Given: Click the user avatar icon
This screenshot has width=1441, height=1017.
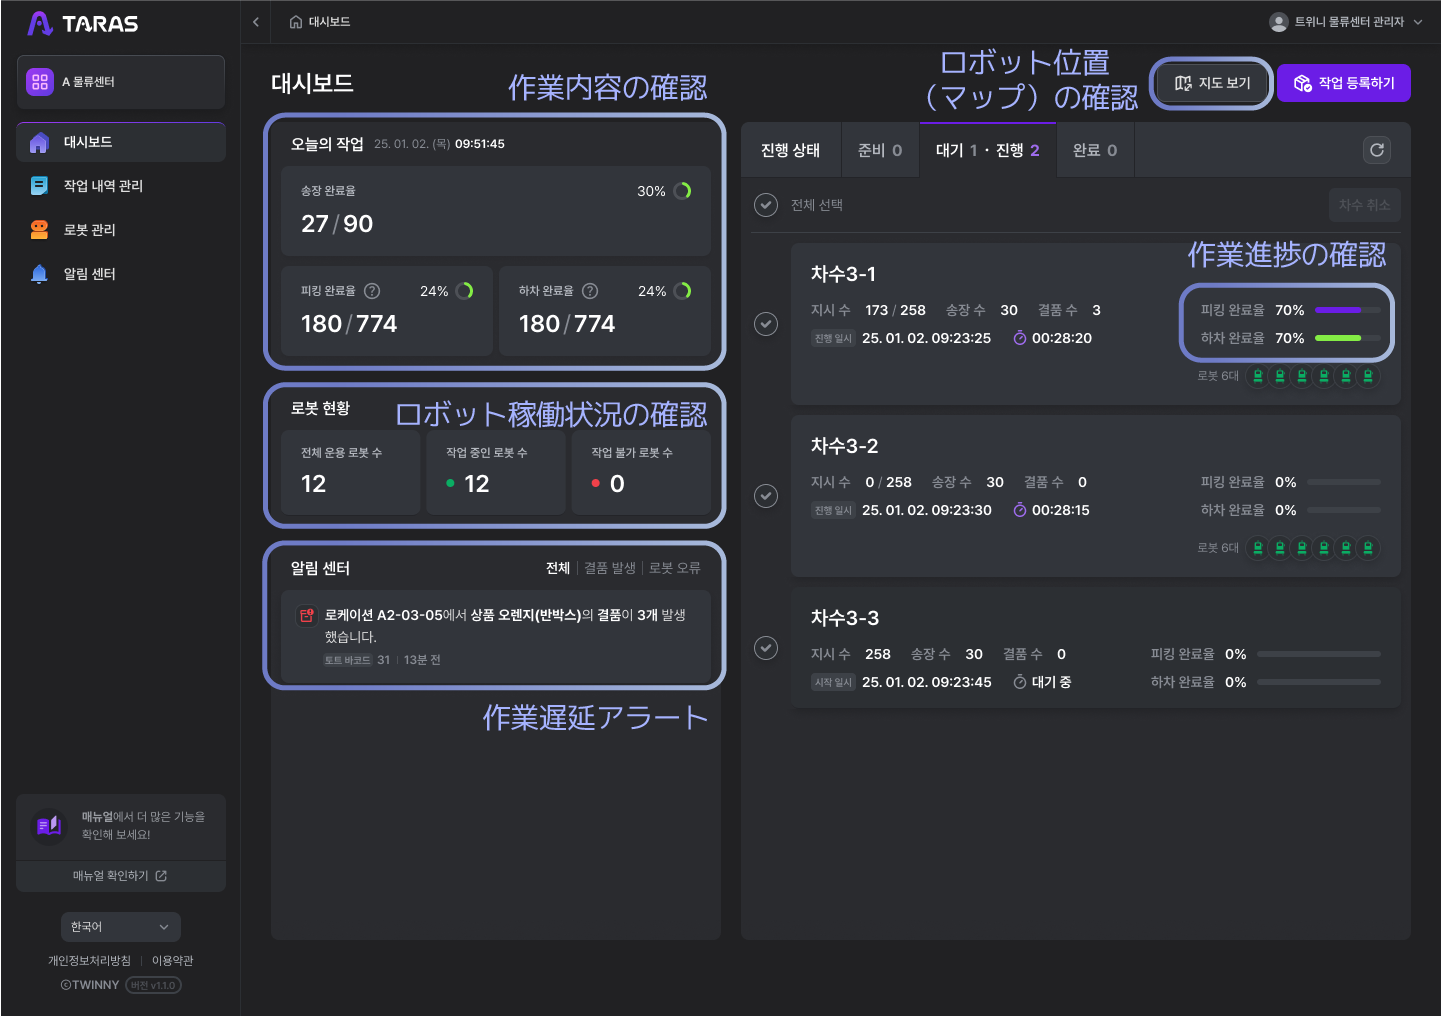Looking at the screenshot, I should [1278, 22].
